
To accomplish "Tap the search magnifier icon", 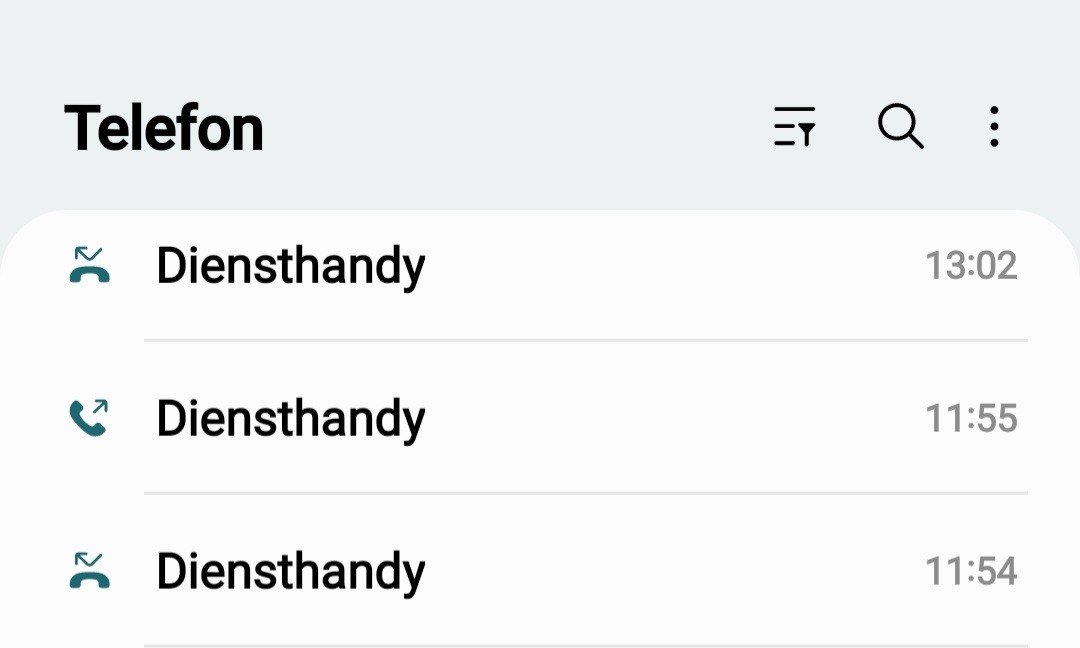I will pos(900,128).
